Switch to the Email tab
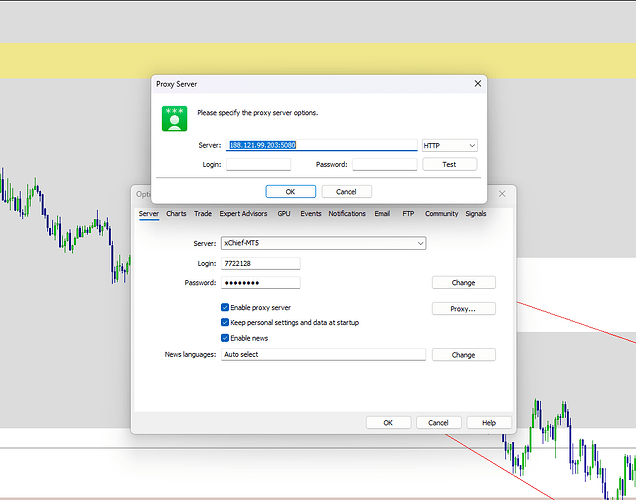 click(382, 214)
